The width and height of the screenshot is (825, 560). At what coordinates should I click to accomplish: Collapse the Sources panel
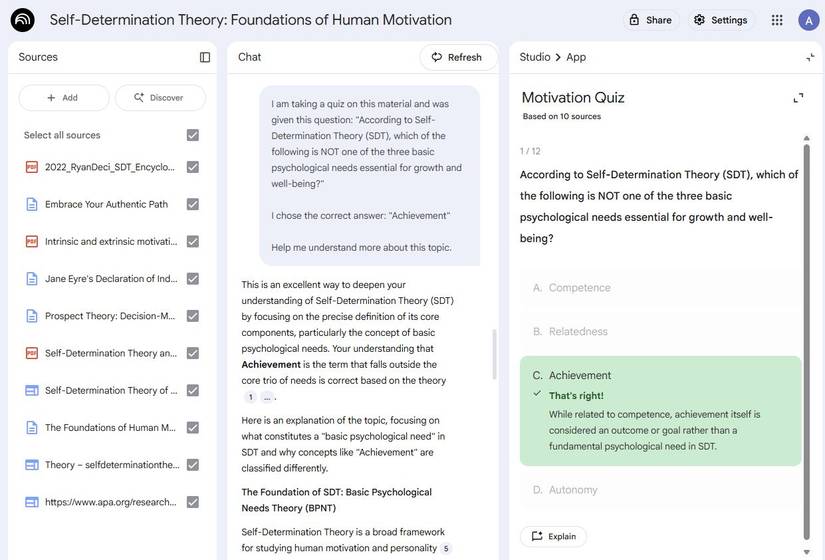point(205,57)
